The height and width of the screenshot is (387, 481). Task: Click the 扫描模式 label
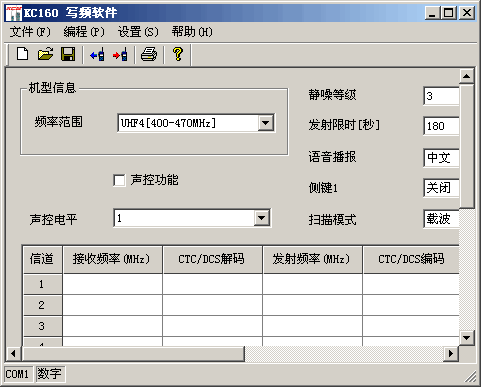(x=332, y=220)
